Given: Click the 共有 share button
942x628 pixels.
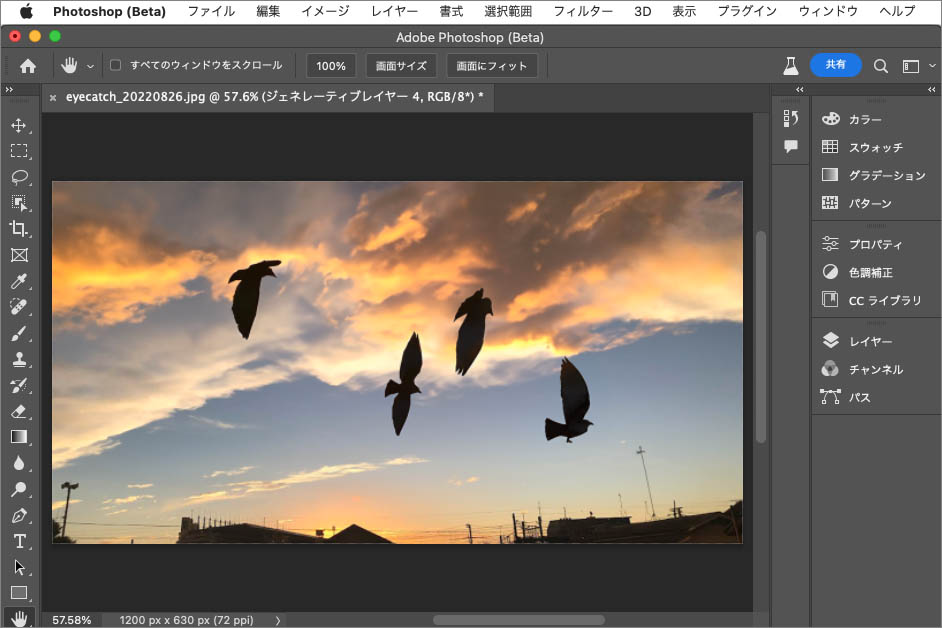Looking at the screenshot, I should (835, 65).
